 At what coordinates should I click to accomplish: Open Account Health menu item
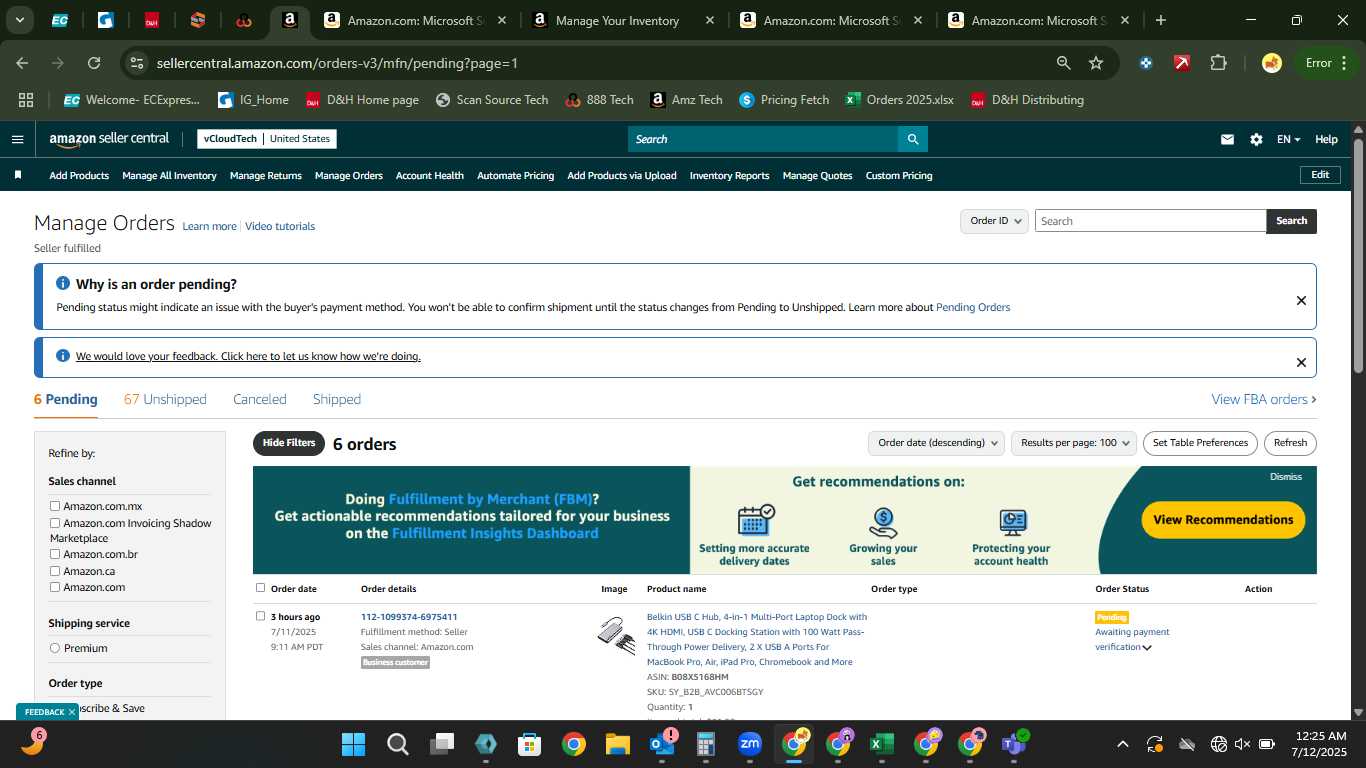pos(430,176)
